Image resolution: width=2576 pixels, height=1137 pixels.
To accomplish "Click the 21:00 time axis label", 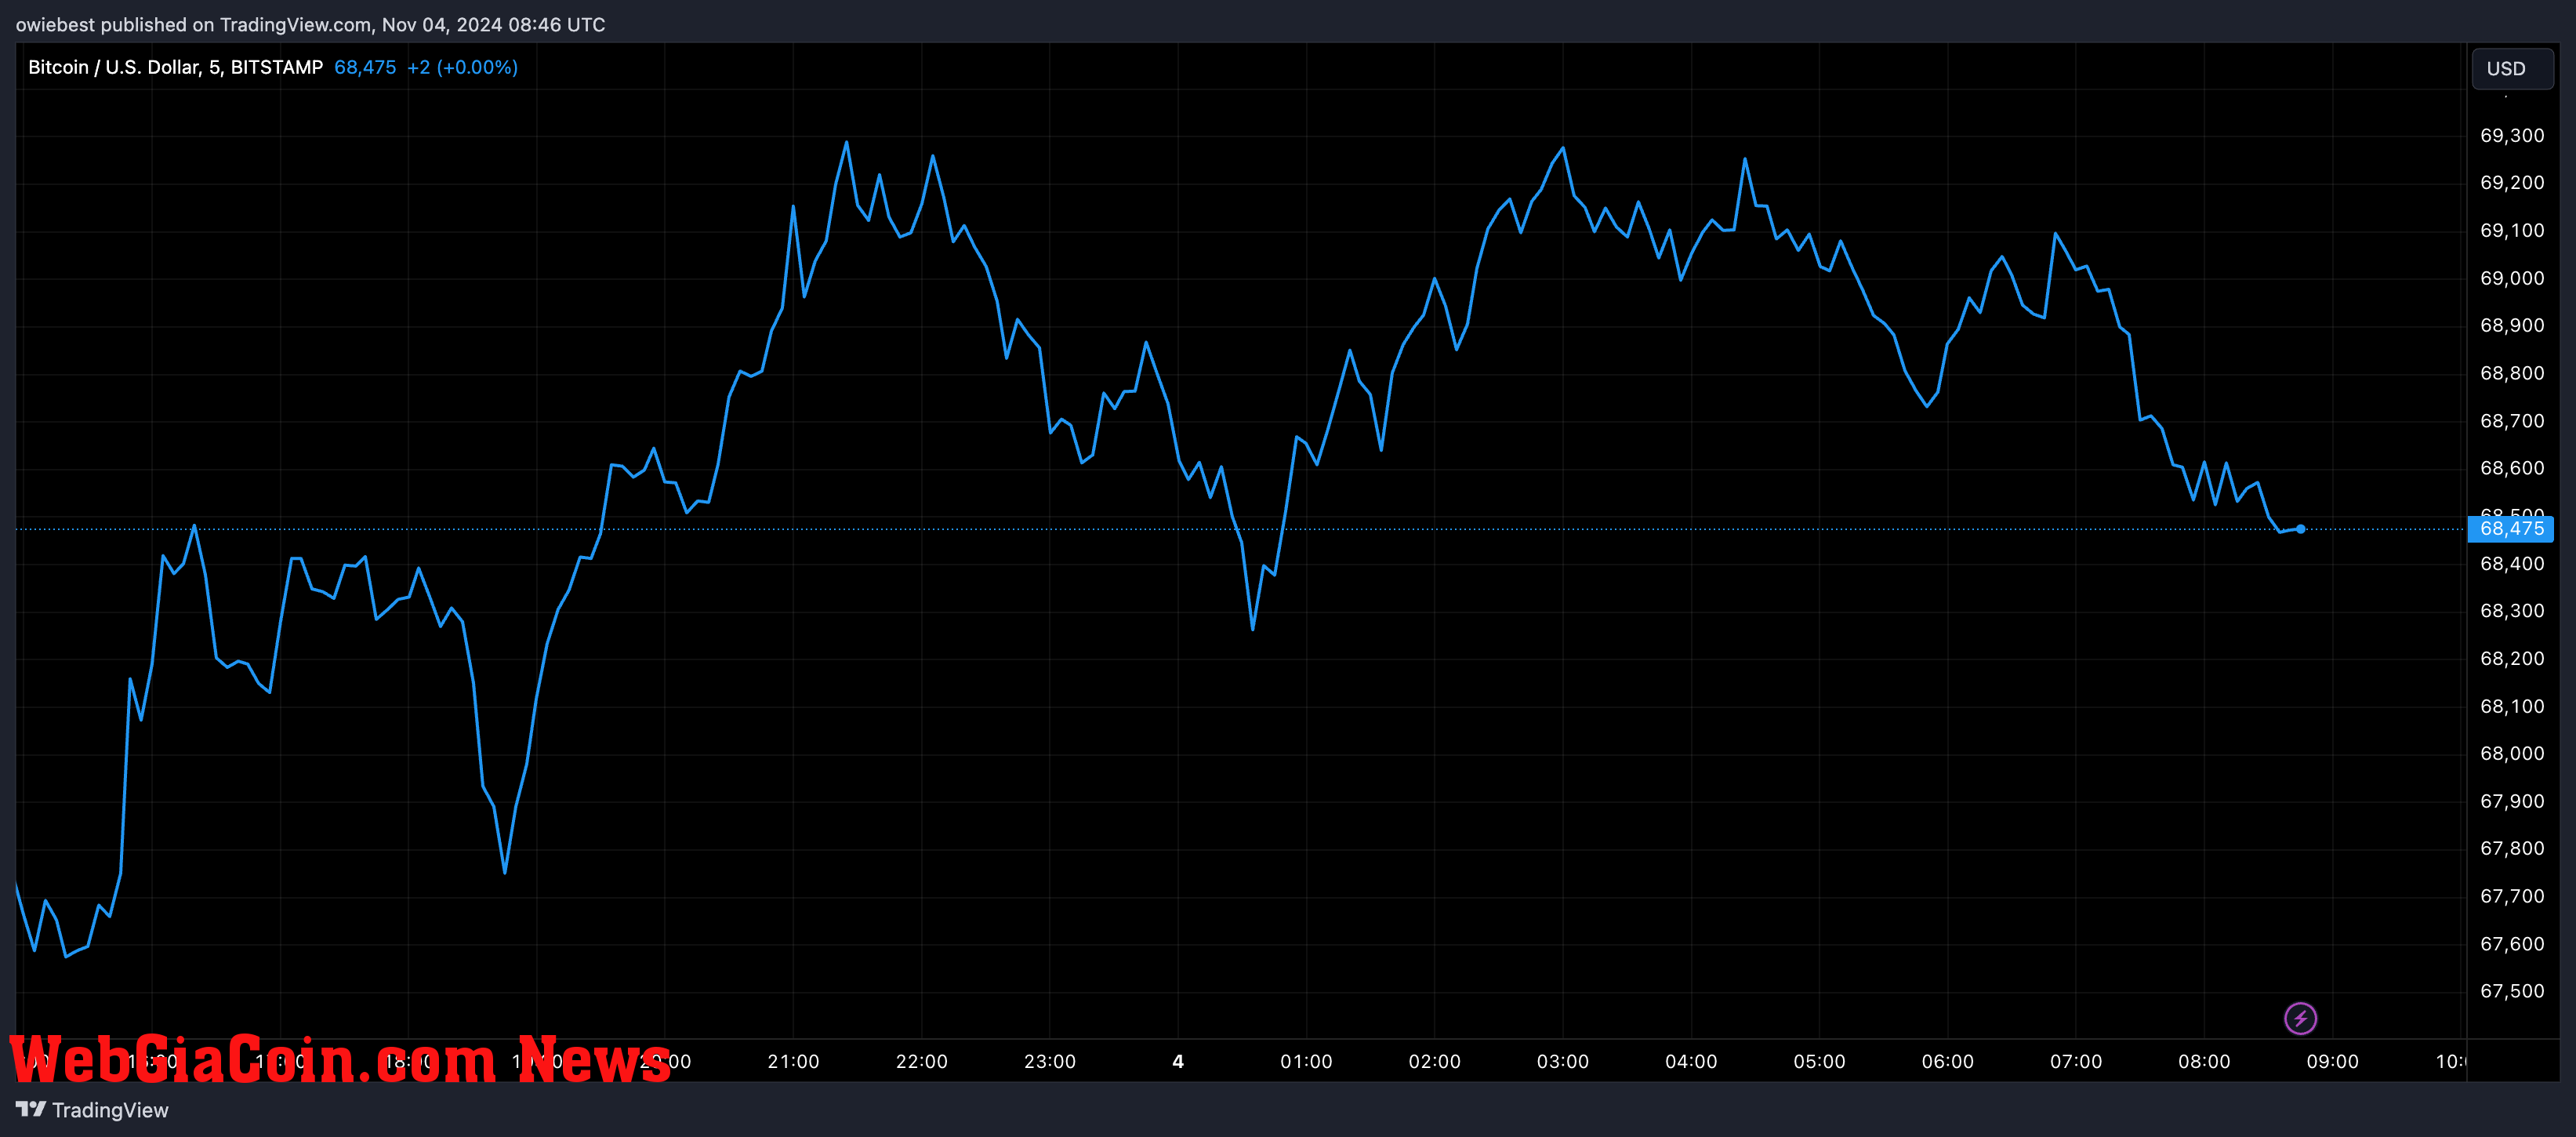I will click(793, 1061).
